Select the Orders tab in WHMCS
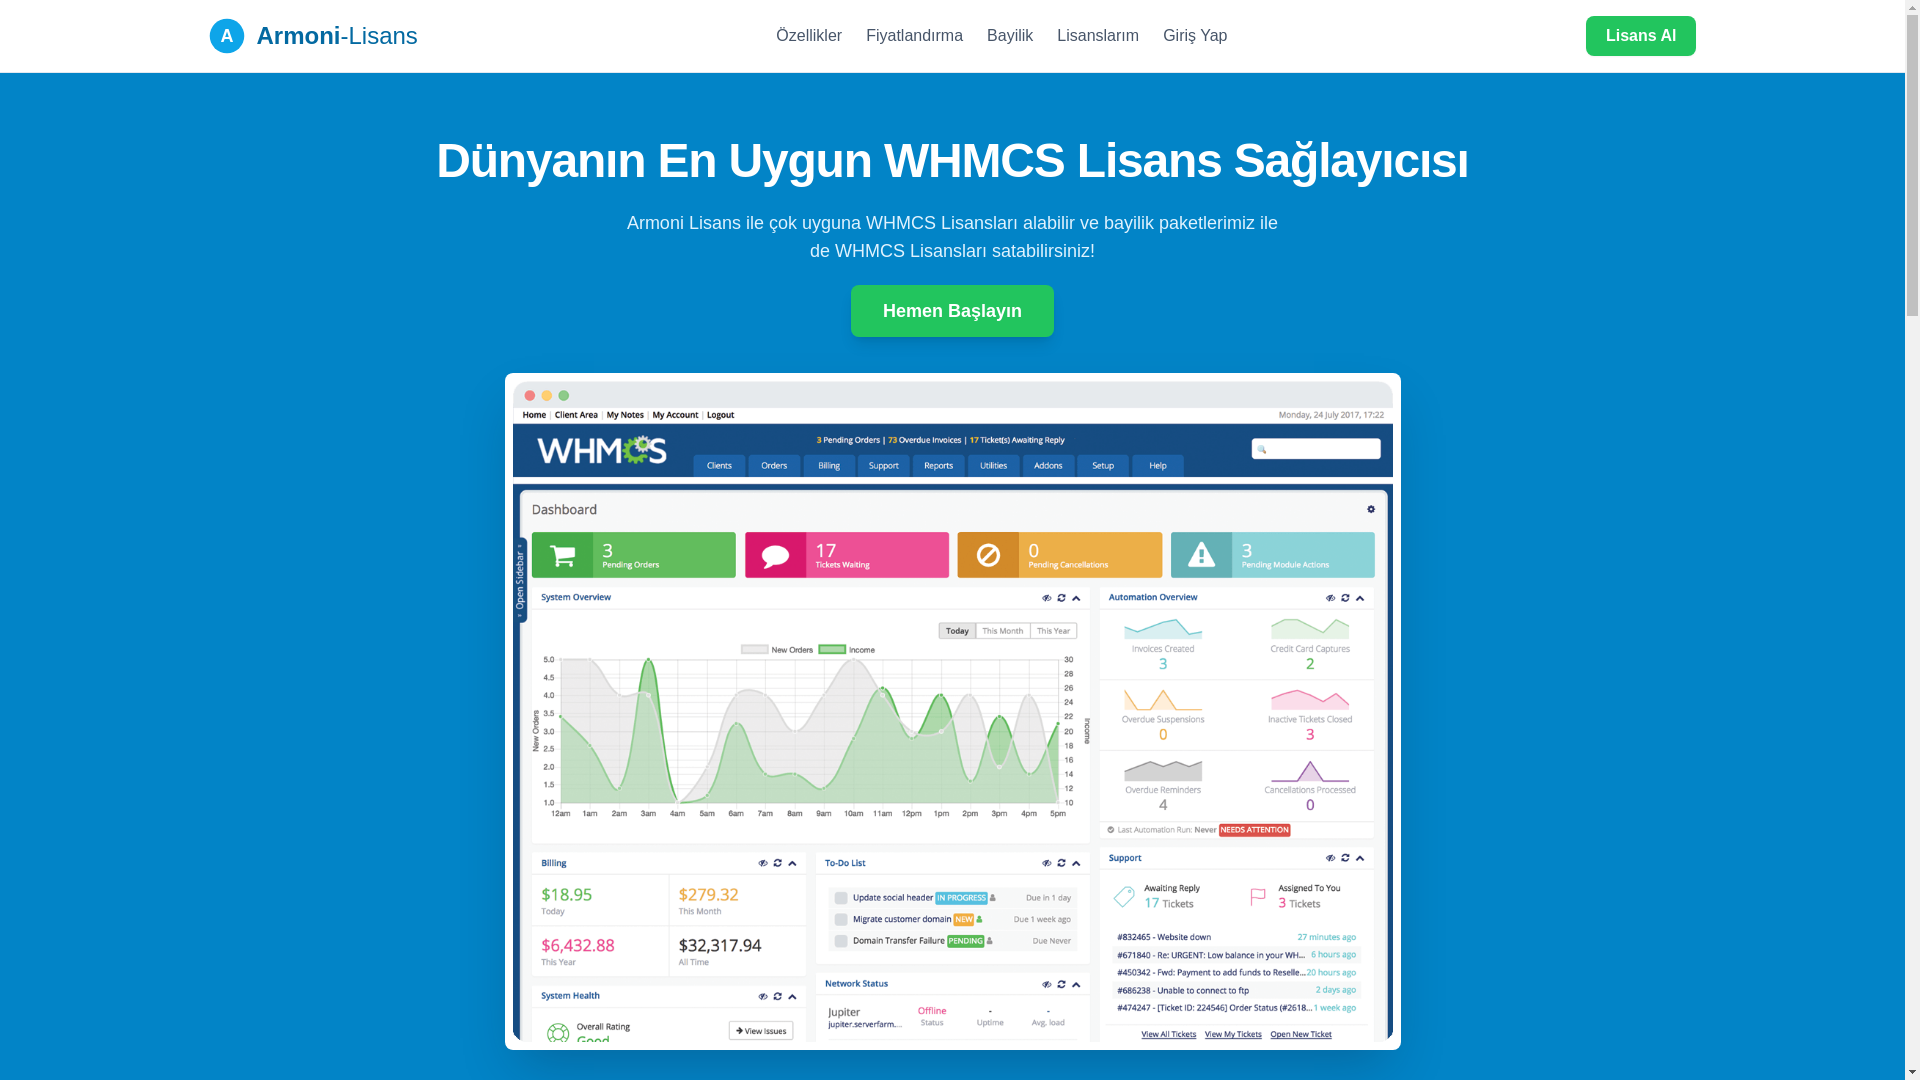This screenshot has height=1080, width=1920. (x=774, y=466)
